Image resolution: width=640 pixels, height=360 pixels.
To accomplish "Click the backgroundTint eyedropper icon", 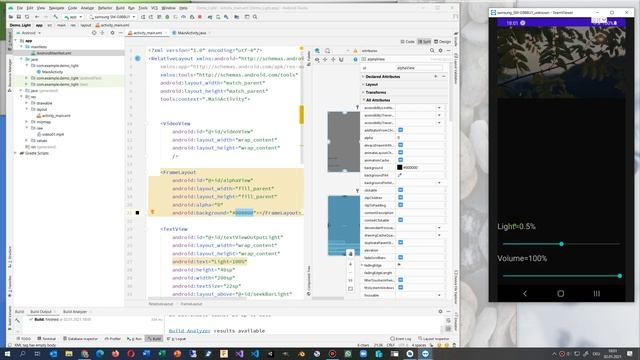I will pos(400,175).
